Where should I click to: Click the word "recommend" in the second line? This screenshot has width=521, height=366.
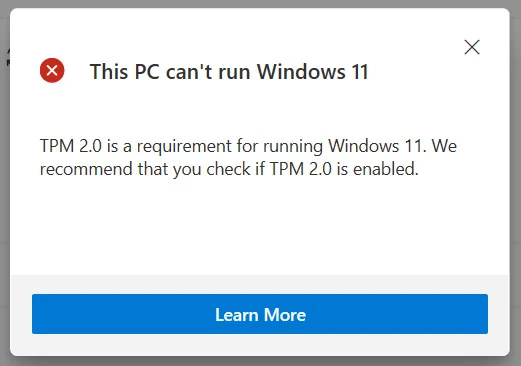pos(86,169)
